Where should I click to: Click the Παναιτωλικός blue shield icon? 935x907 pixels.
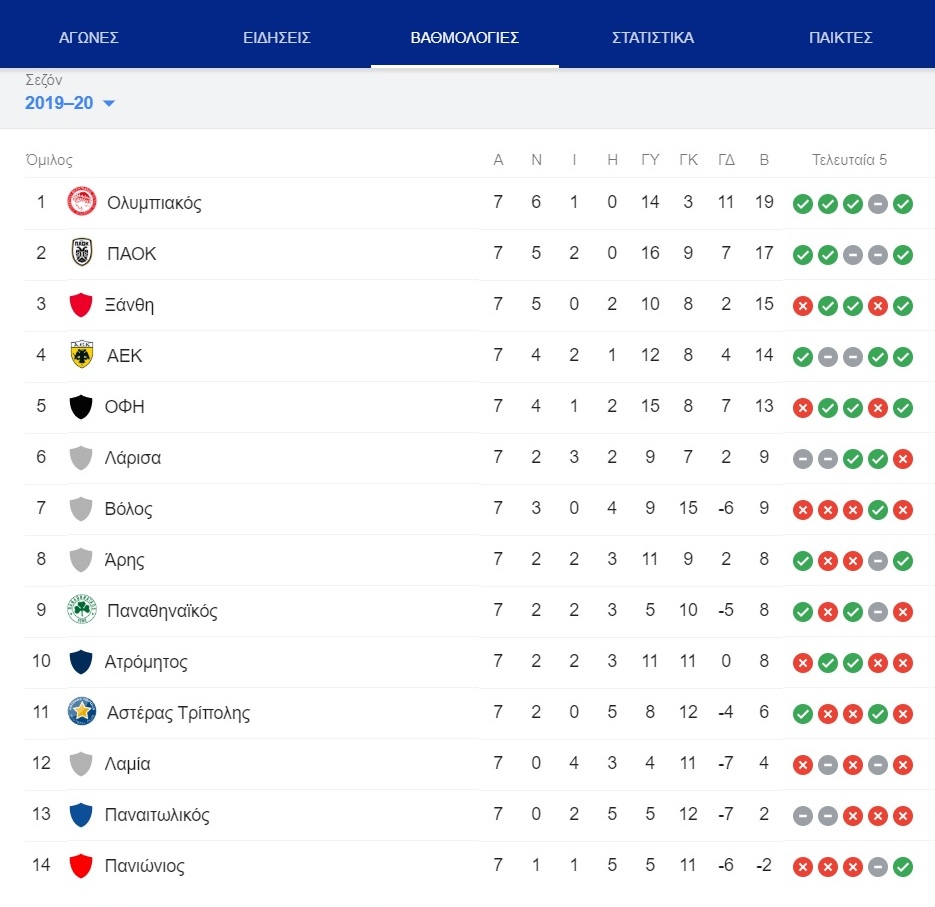(81, 814)
